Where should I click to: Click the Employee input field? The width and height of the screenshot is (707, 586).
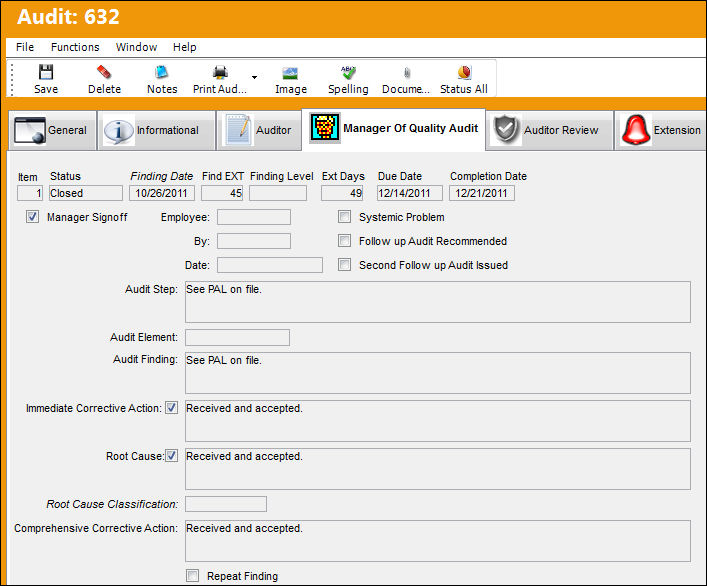(x=254, y=217)
